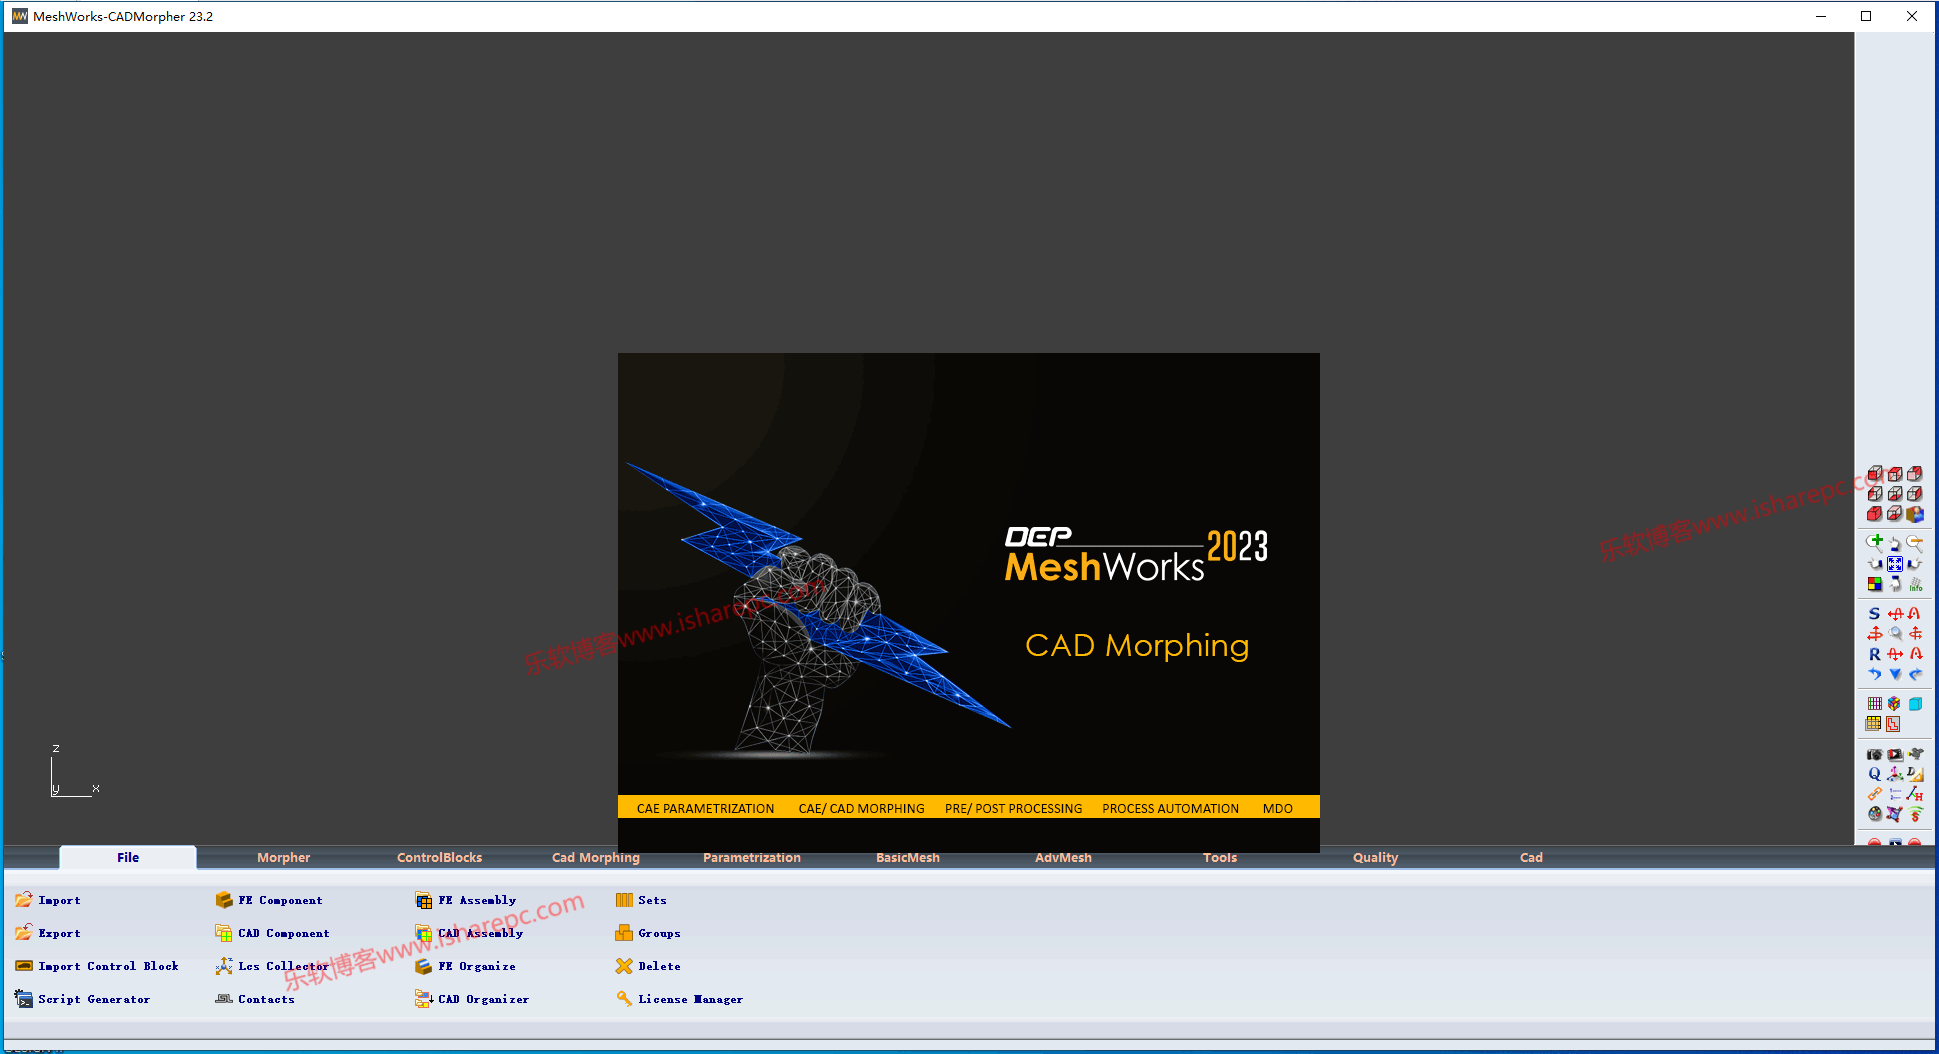
Task: Click the green Info grid icon
Action: tap(1916, 584)
